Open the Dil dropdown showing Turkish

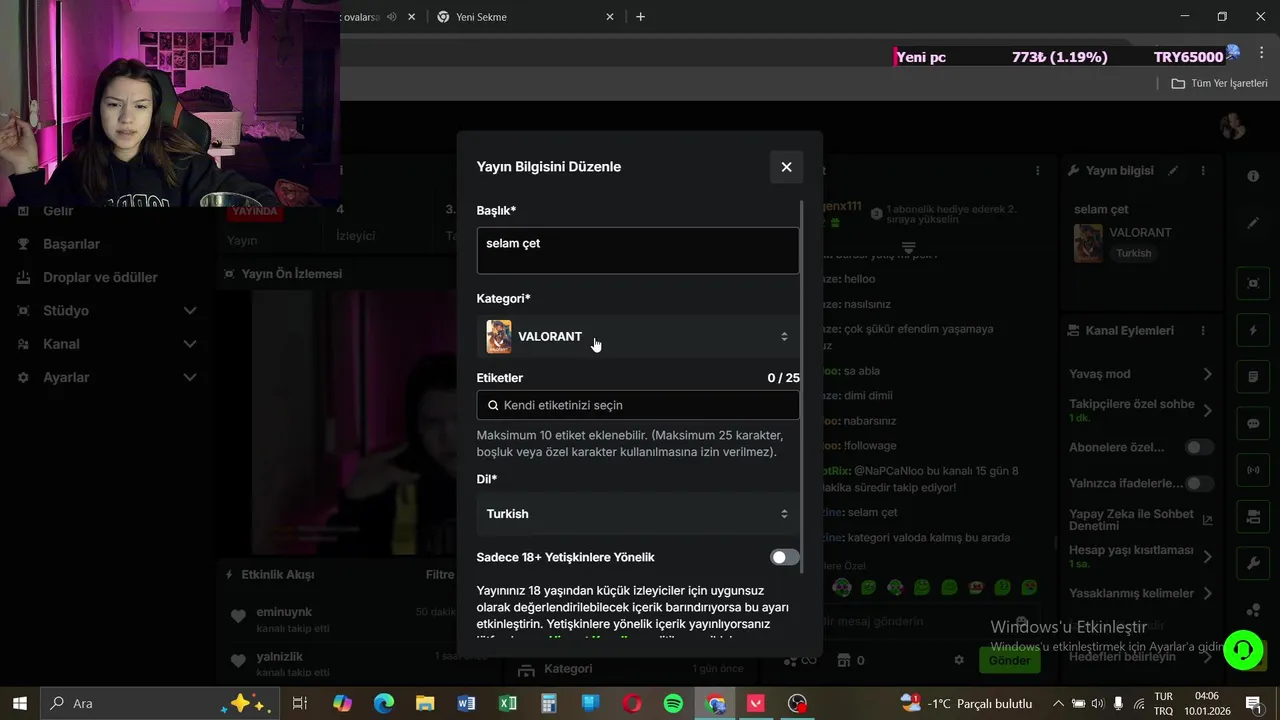click(638, 514)
